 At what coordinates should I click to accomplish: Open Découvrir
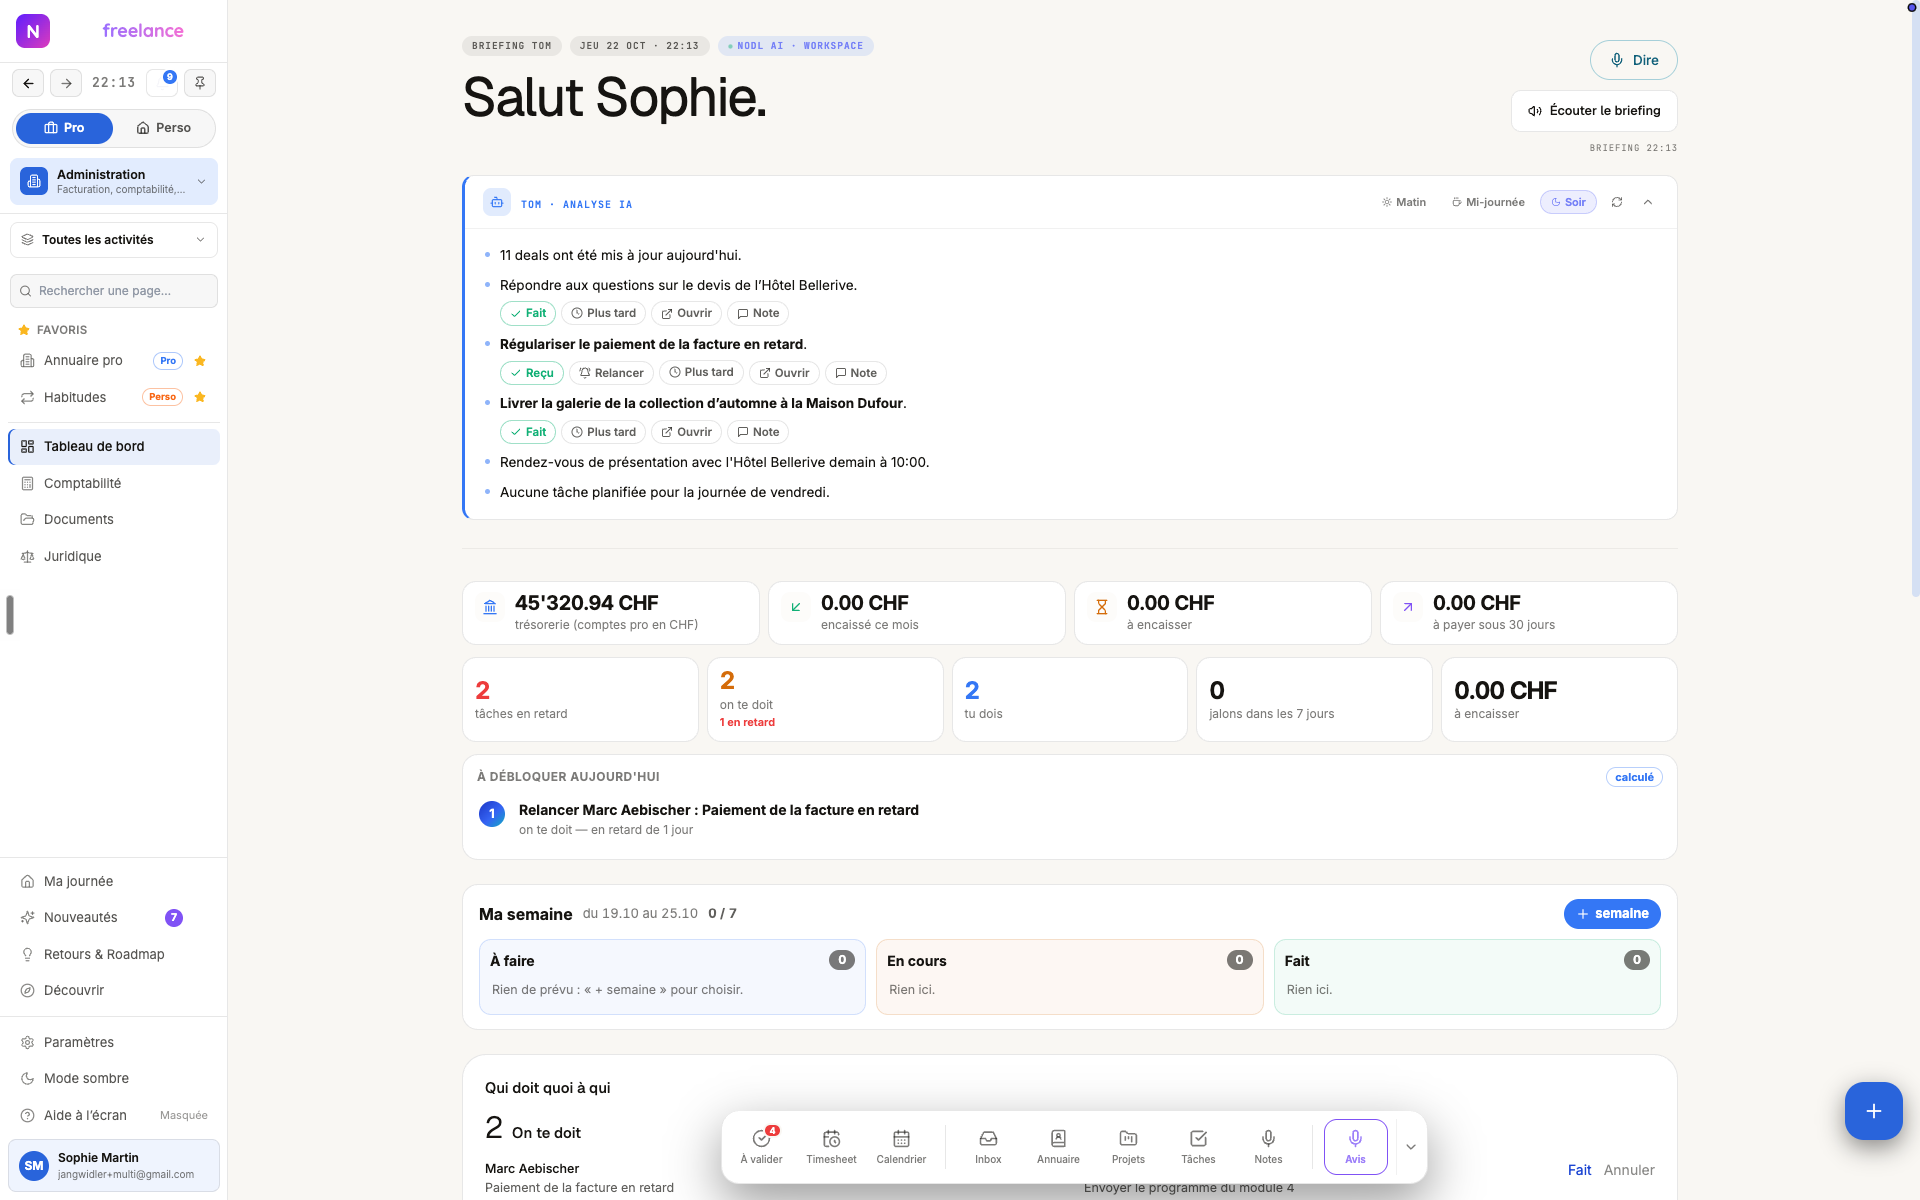pyautogui.click(x=114, y=990)
